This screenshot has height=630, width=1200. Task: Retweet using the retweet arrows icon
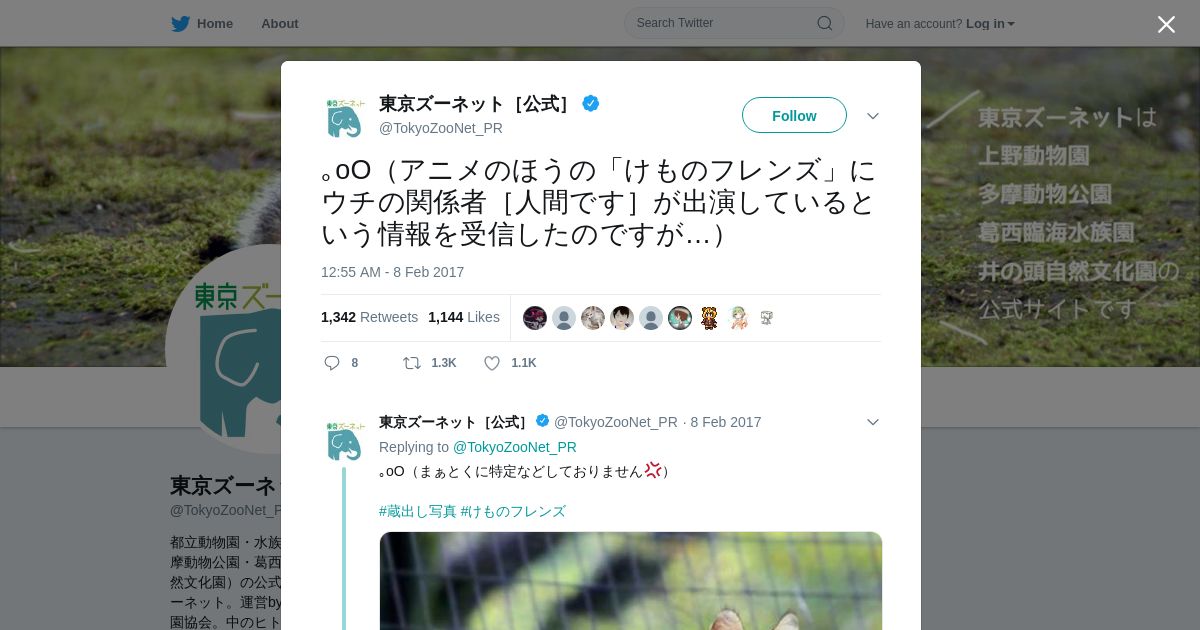pos(411,363)
